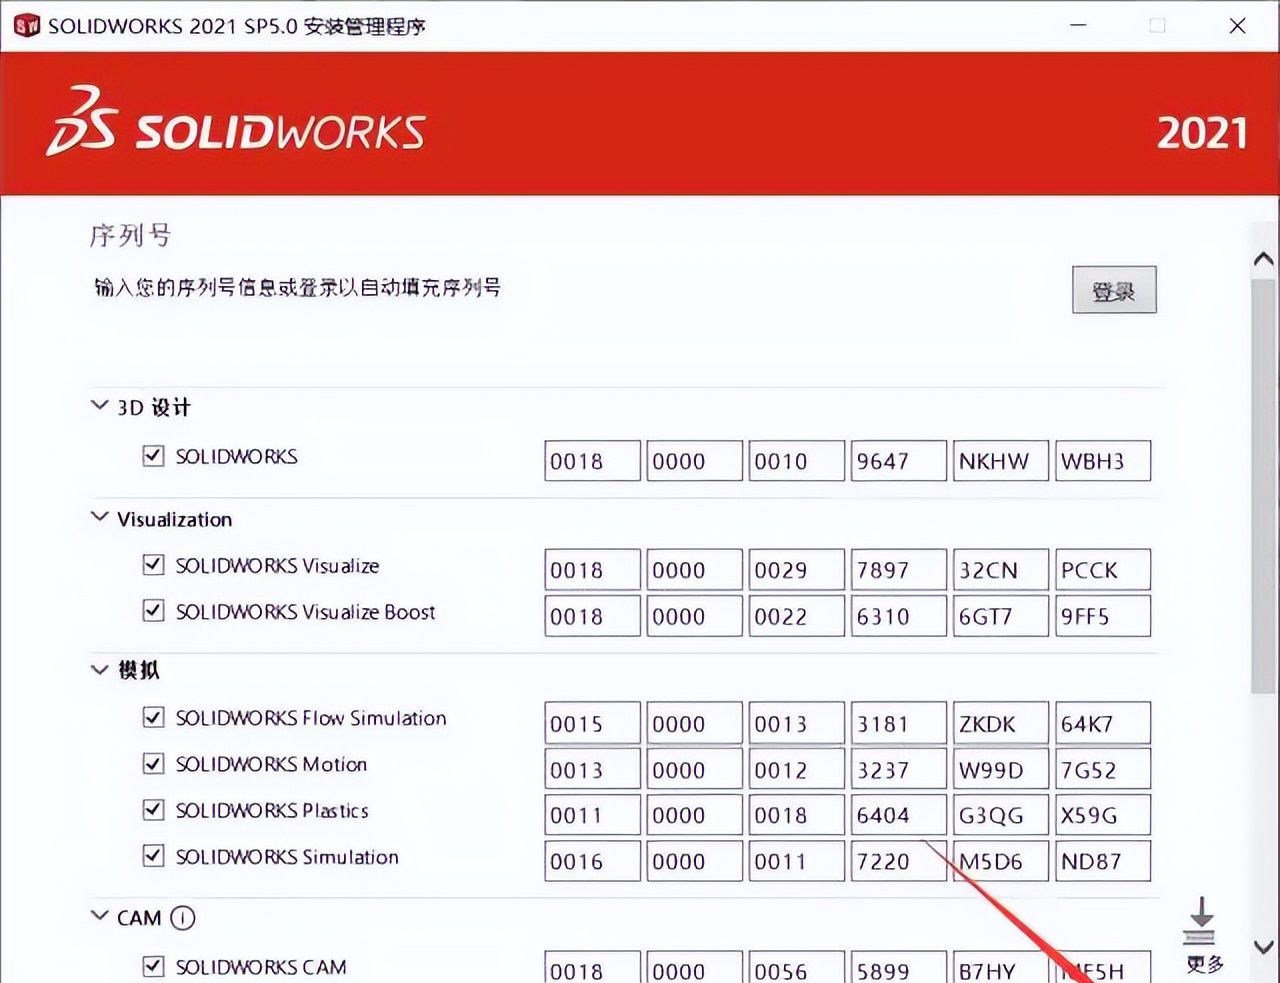The height and width of the screenshot is (983, 1280).
Task: Click CAM serial field 0056
Action: click(x=796, y=968)
